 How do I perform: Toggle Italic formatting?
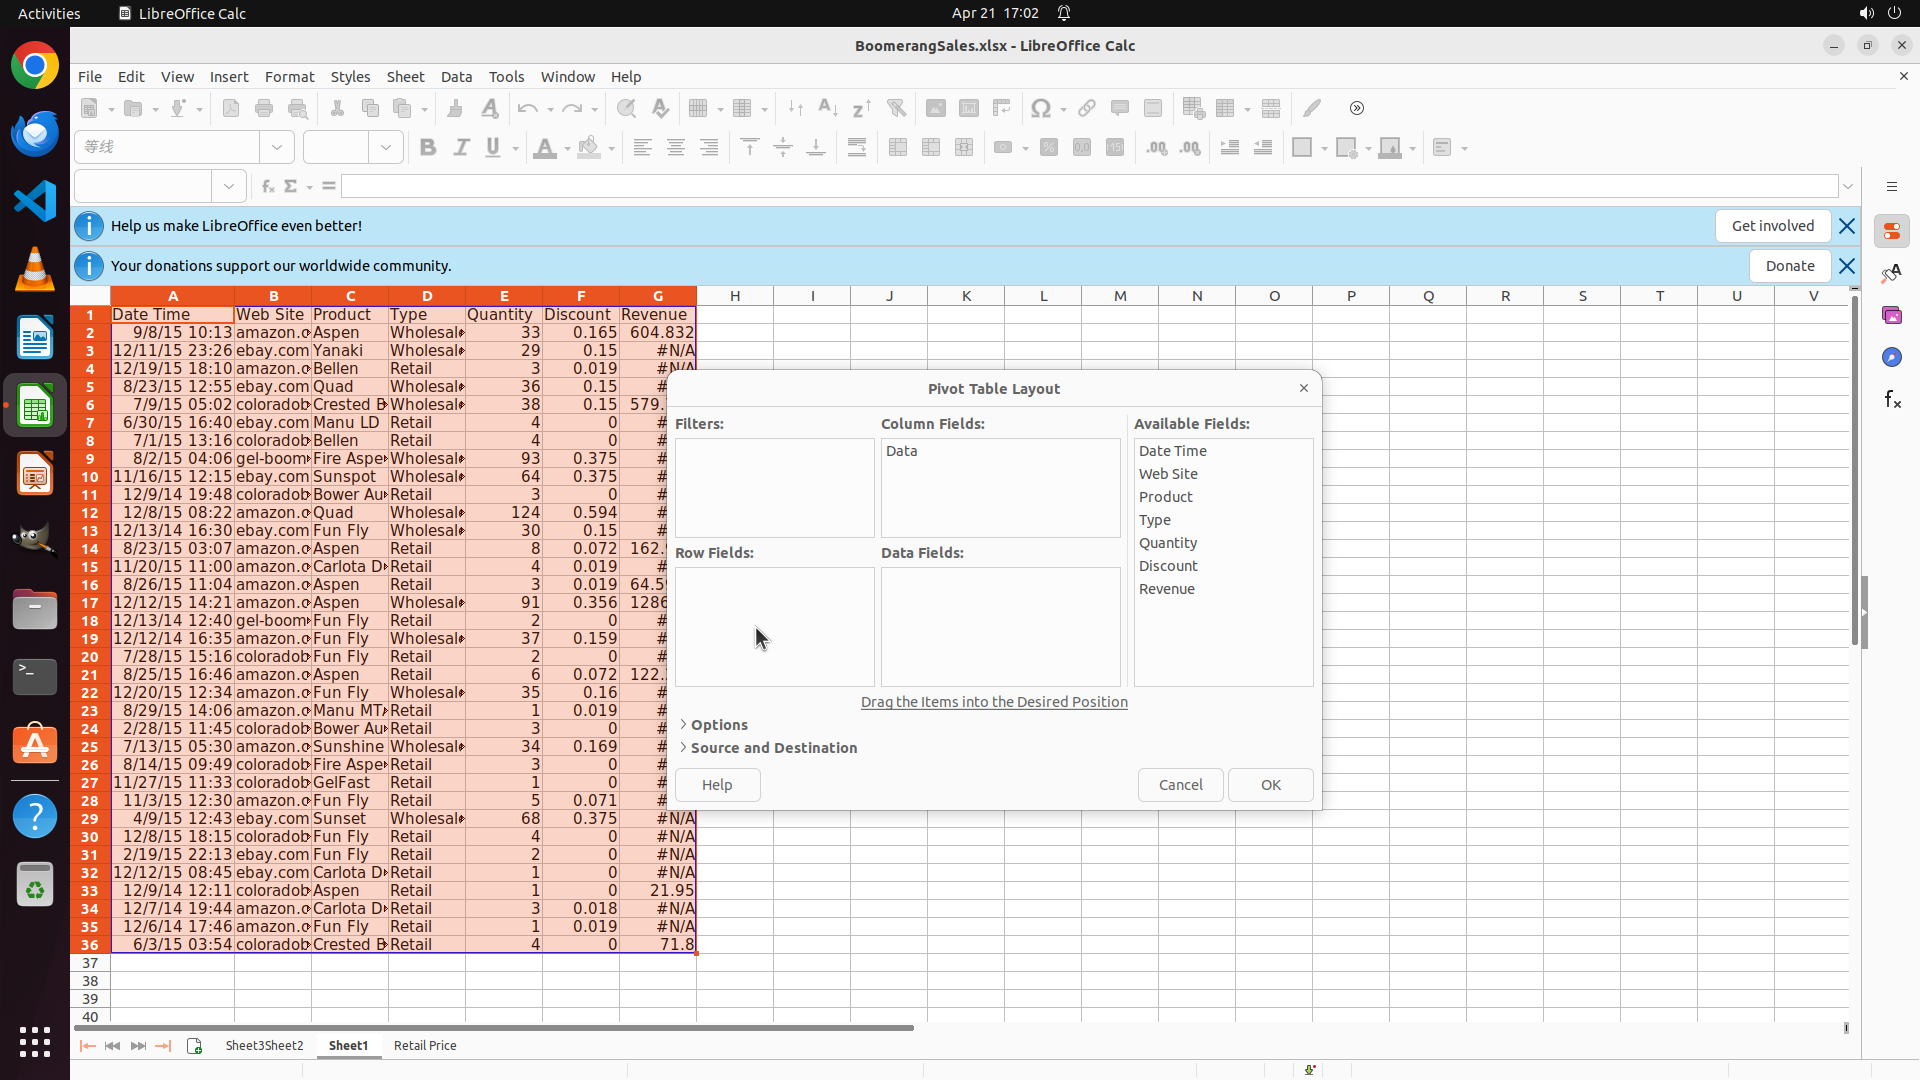coord(461,148)
